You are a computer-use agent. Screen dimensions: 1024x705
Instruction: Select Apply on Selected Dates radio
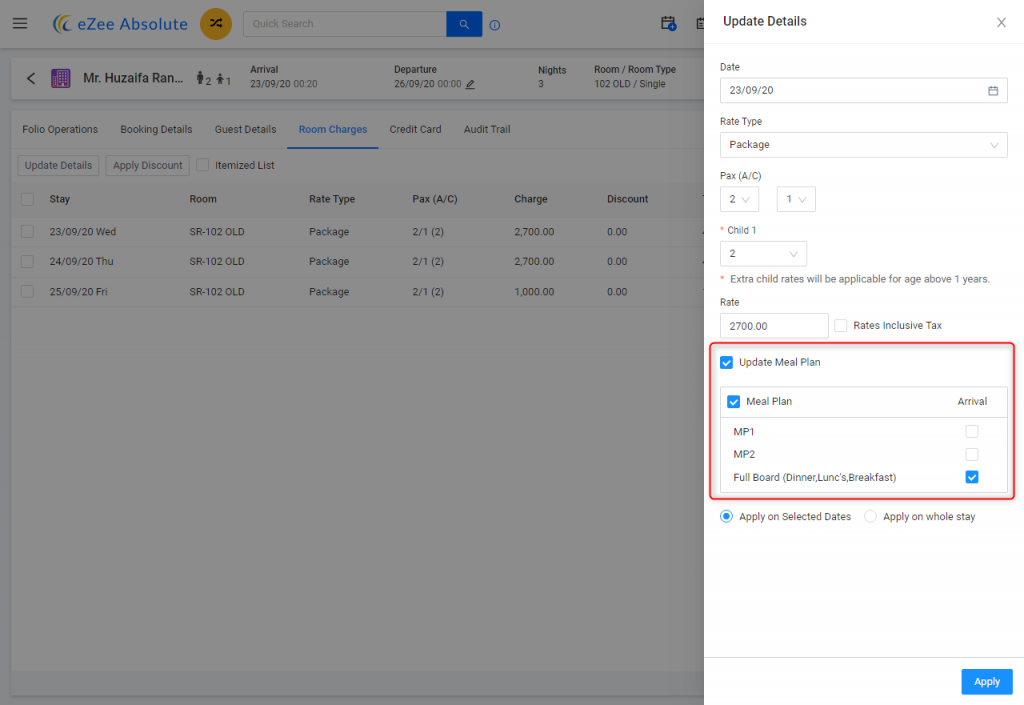726,516
